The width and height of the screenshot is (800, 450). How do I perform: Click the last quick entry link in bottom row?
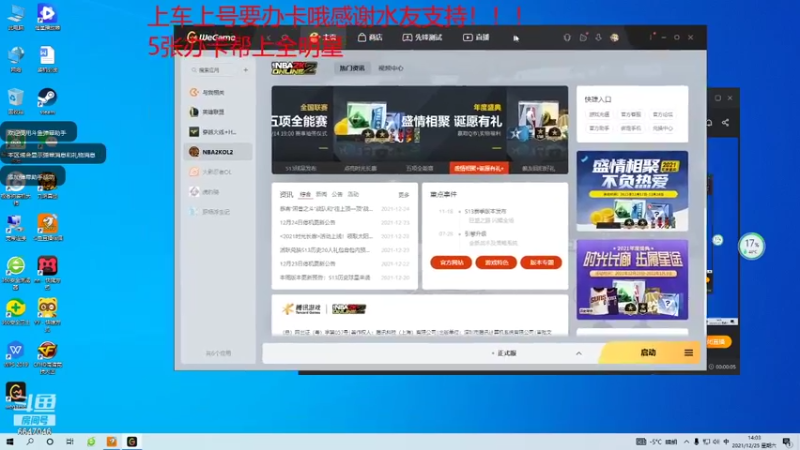tap(662, 128)
